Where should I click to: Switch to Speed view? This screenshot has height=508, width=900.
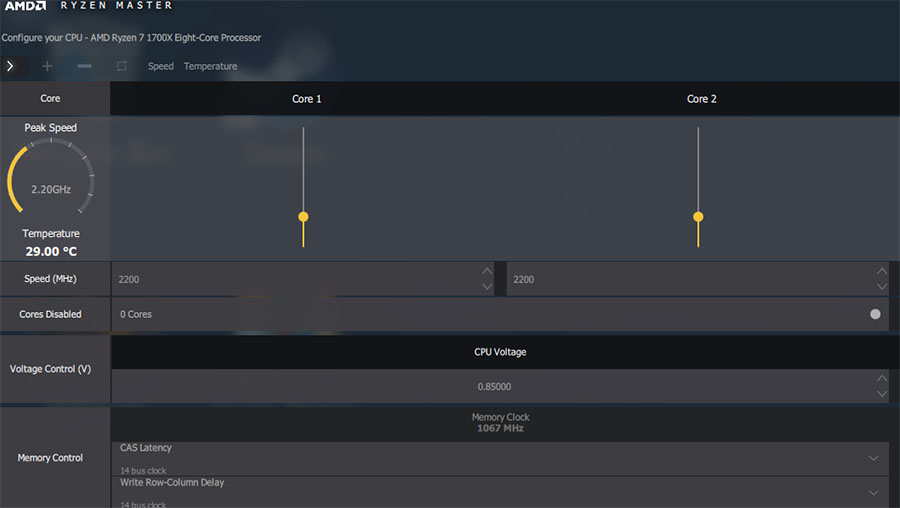coord(161,66)
